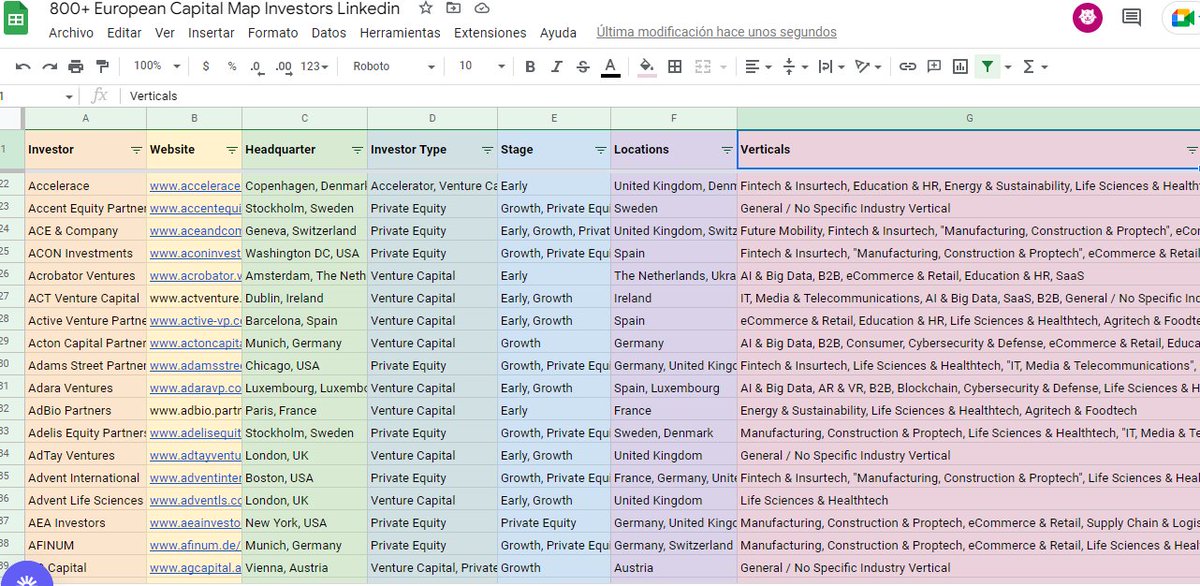Open text rotation dropdown
The height and width of the screenshot is (586, 1200).
(869, 67)
